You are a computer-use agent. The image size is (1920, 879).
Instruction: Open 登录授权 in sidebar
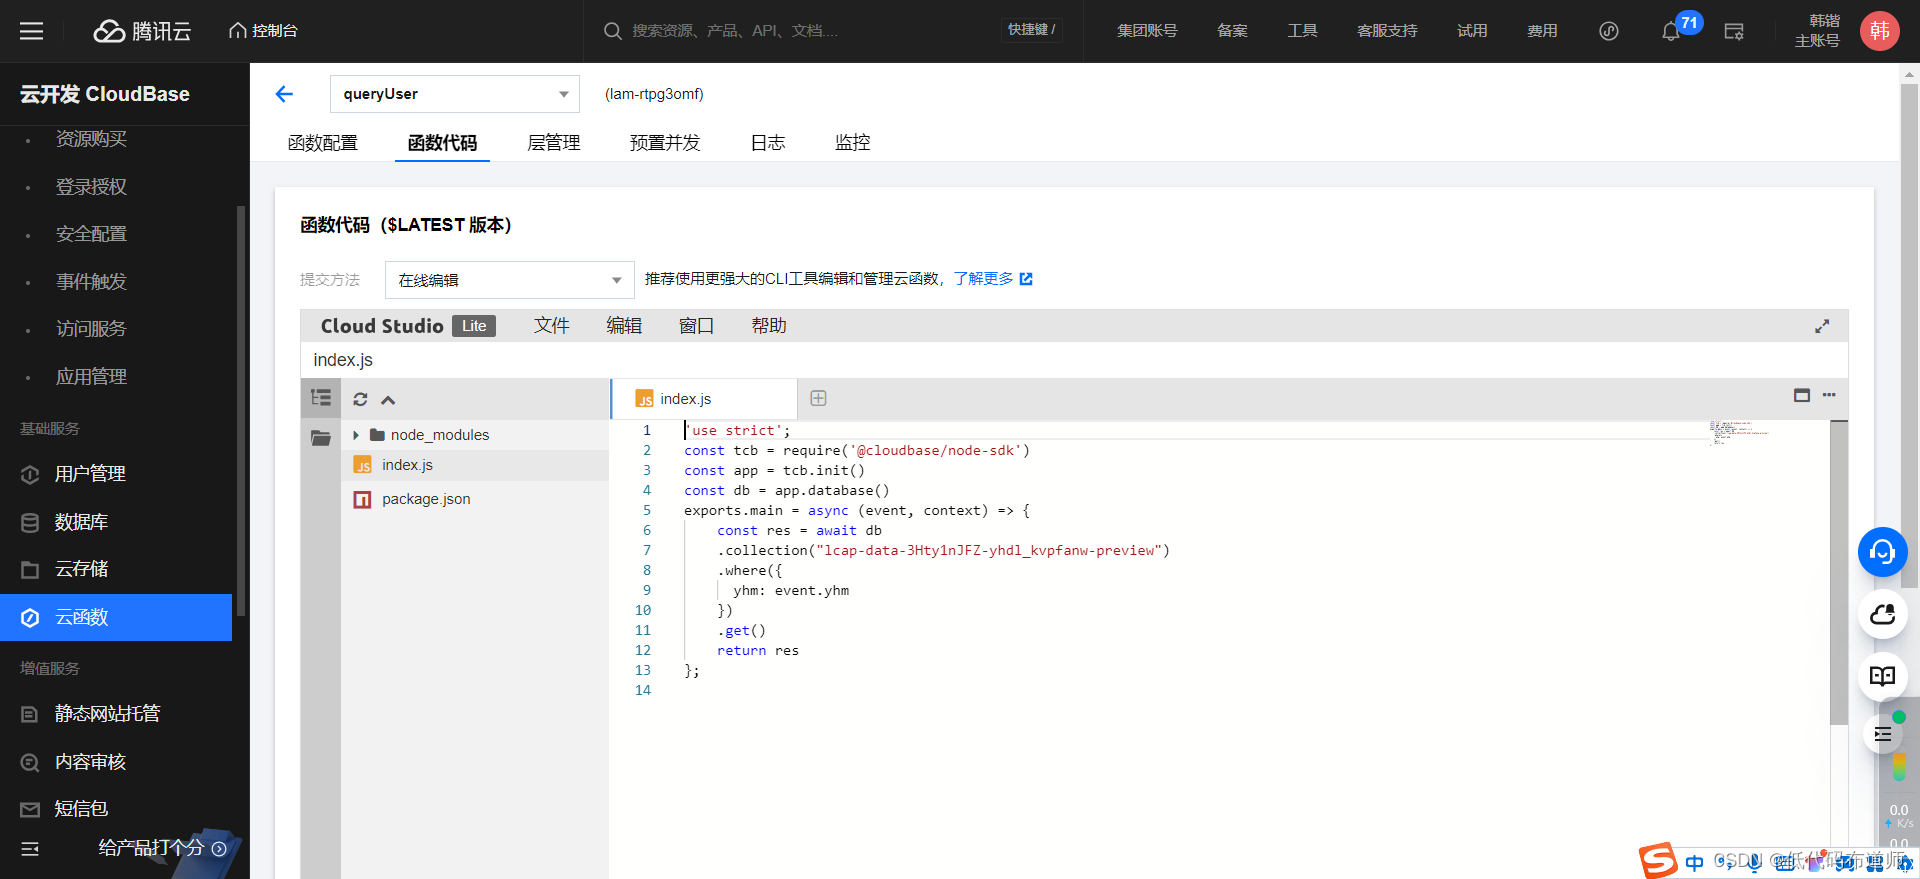91,187
